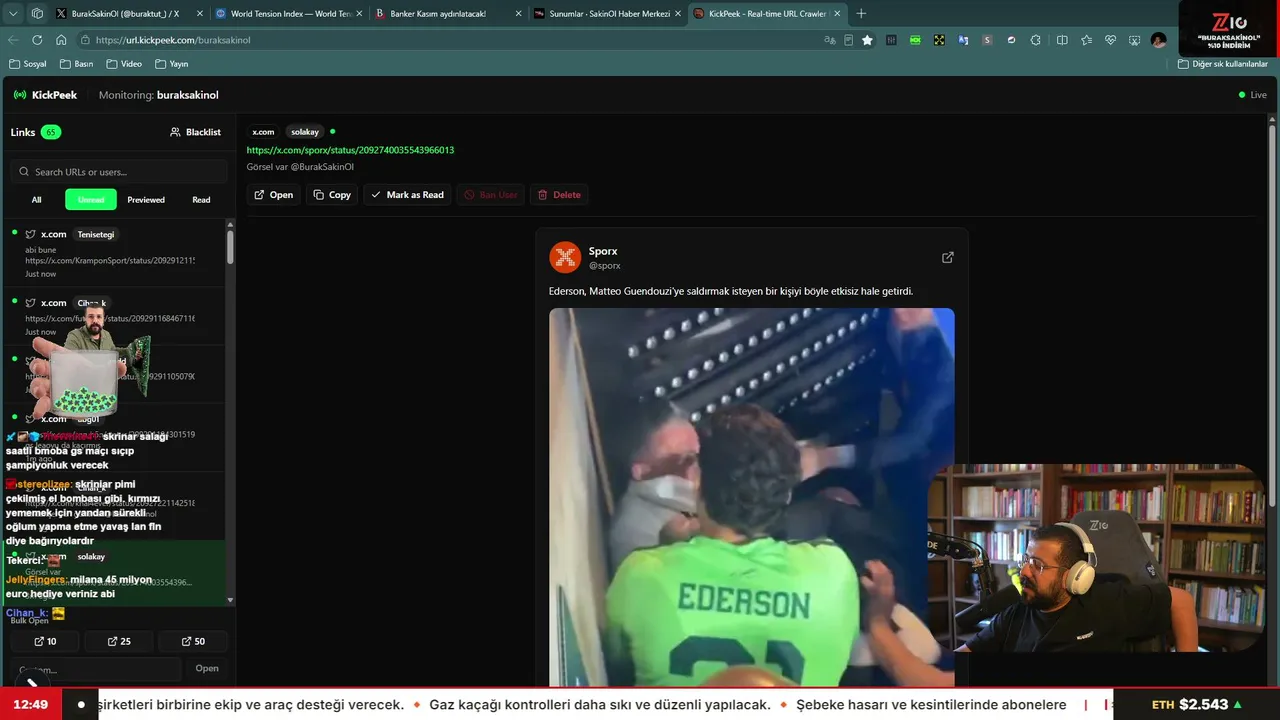Viewport: 1280px width, 720px height.
Task: Open the reader view icon in address bar
Action: (x=848, y=40)
